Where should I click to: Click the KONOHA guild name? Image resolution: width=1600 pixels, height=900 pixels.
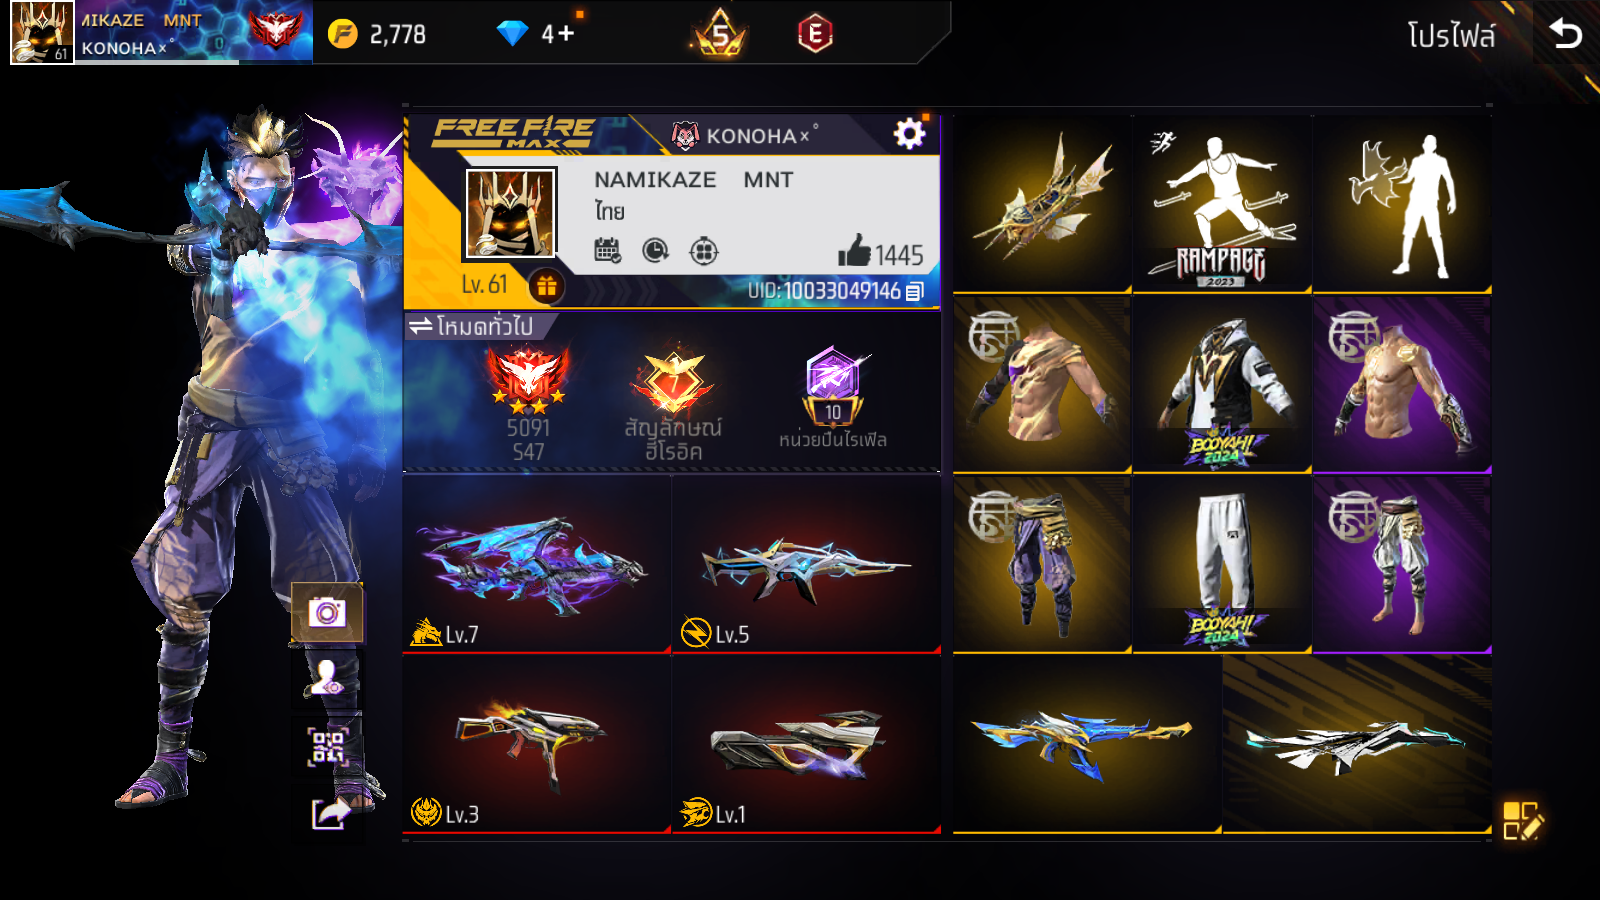752,136
